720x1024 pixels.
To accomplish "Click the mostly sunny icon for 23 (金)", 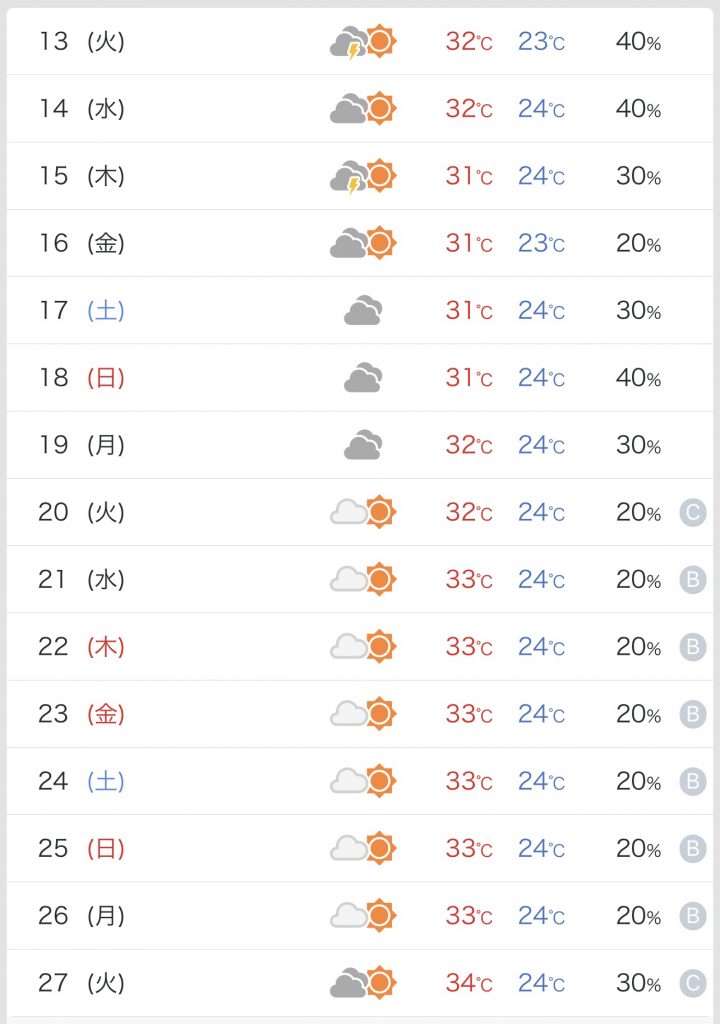I will click(x=363, y=714).
